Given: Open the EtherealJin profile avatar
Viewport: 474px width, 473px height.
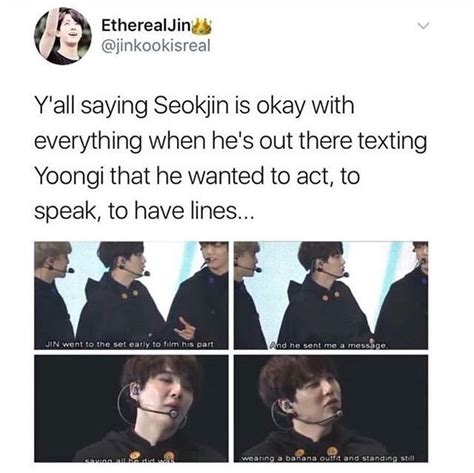Looking at the screenshot, I should (63, 36).
